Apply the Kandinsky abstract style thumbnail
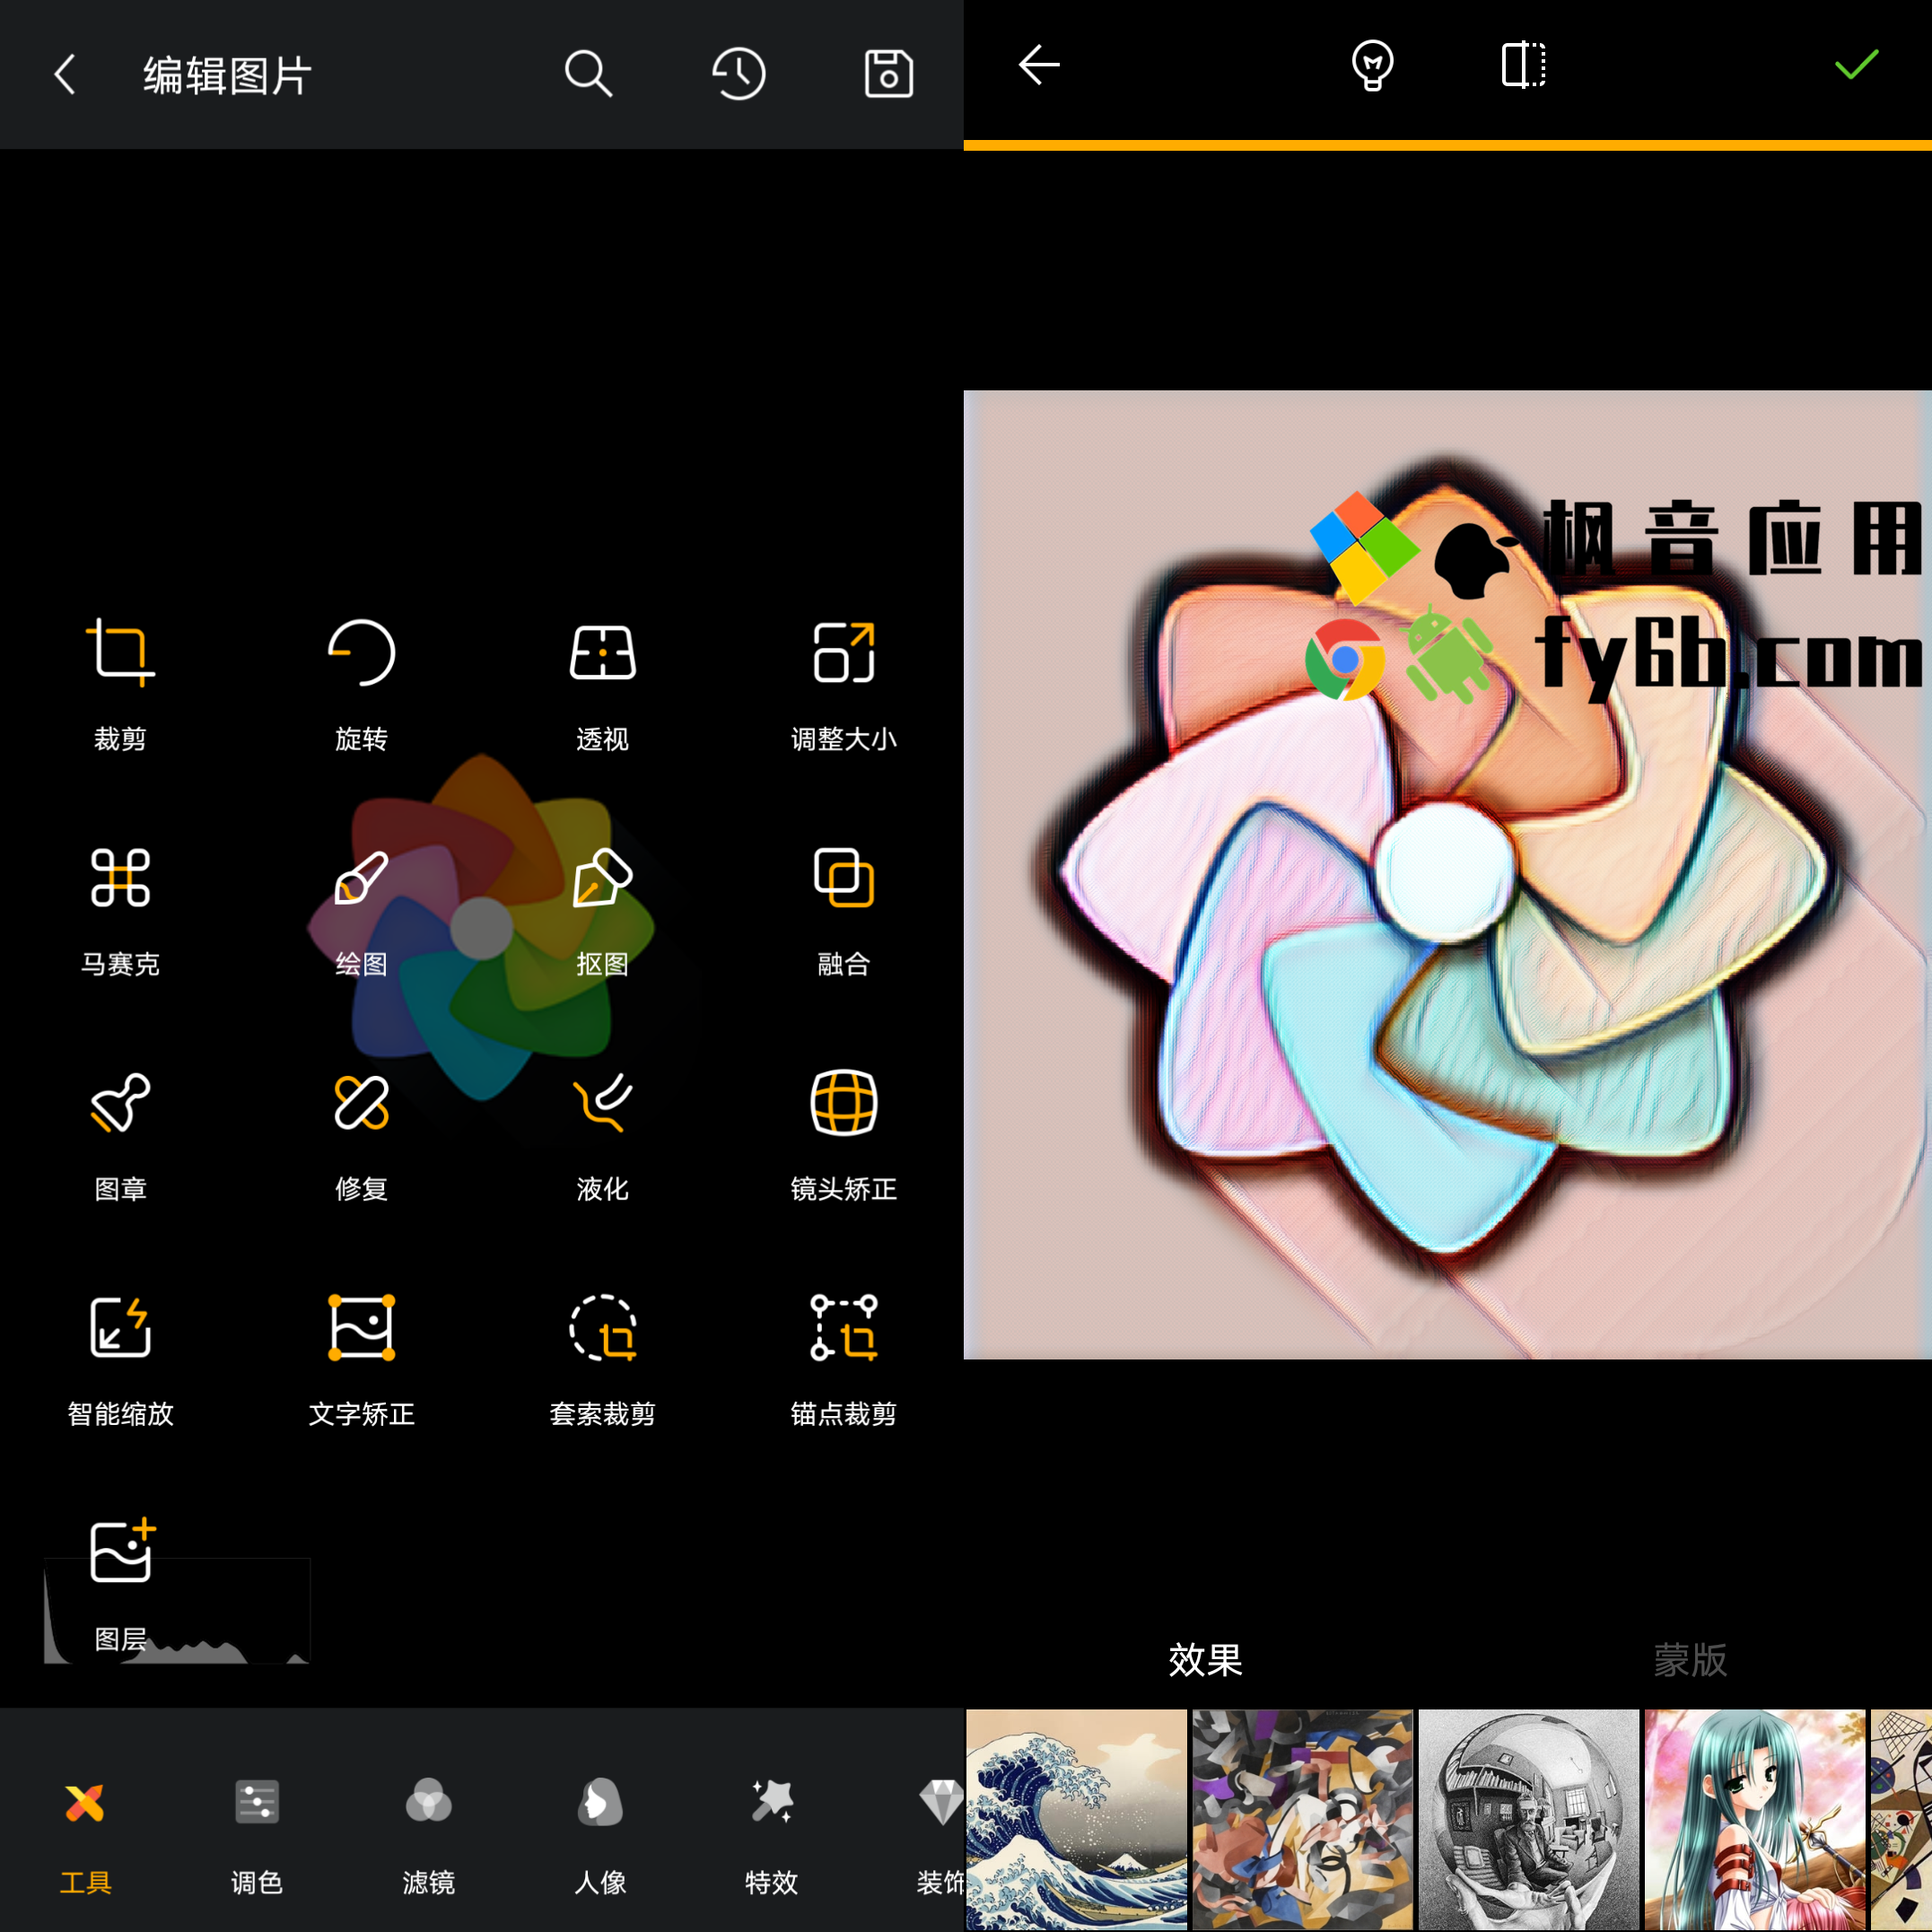 [1901, 1820]
